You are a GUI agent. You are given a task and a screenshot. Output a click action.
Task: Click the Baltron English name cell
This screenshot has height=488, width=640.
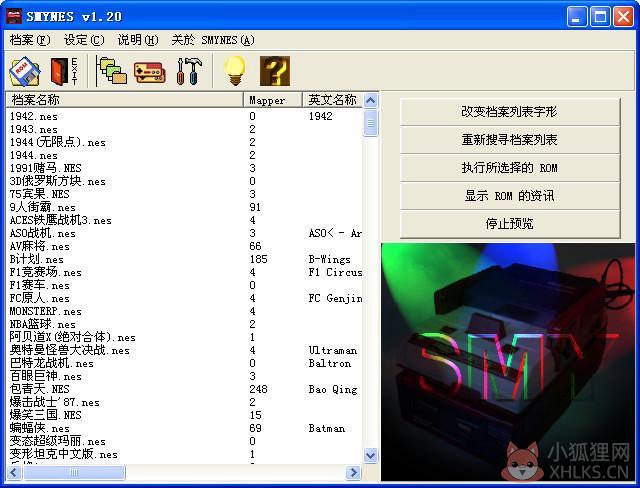click(329, 363)
